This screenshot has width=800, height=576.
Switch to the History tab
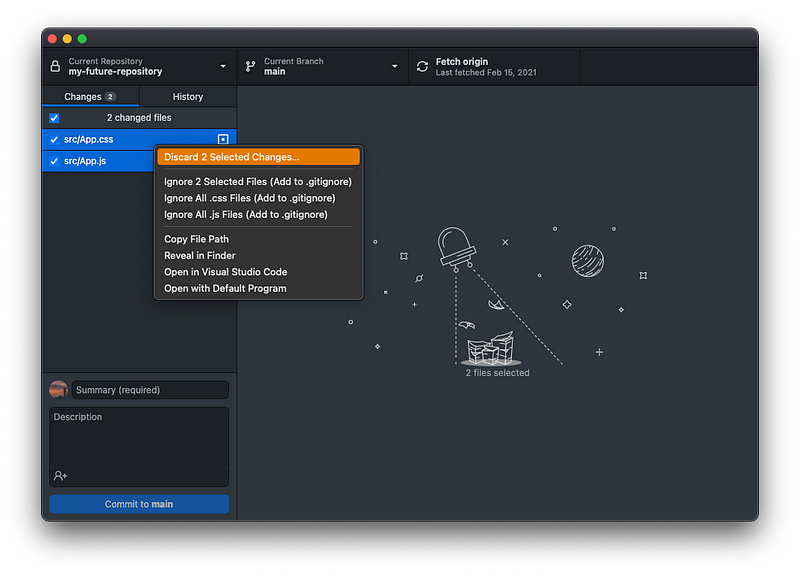click(x=188, y=96)
